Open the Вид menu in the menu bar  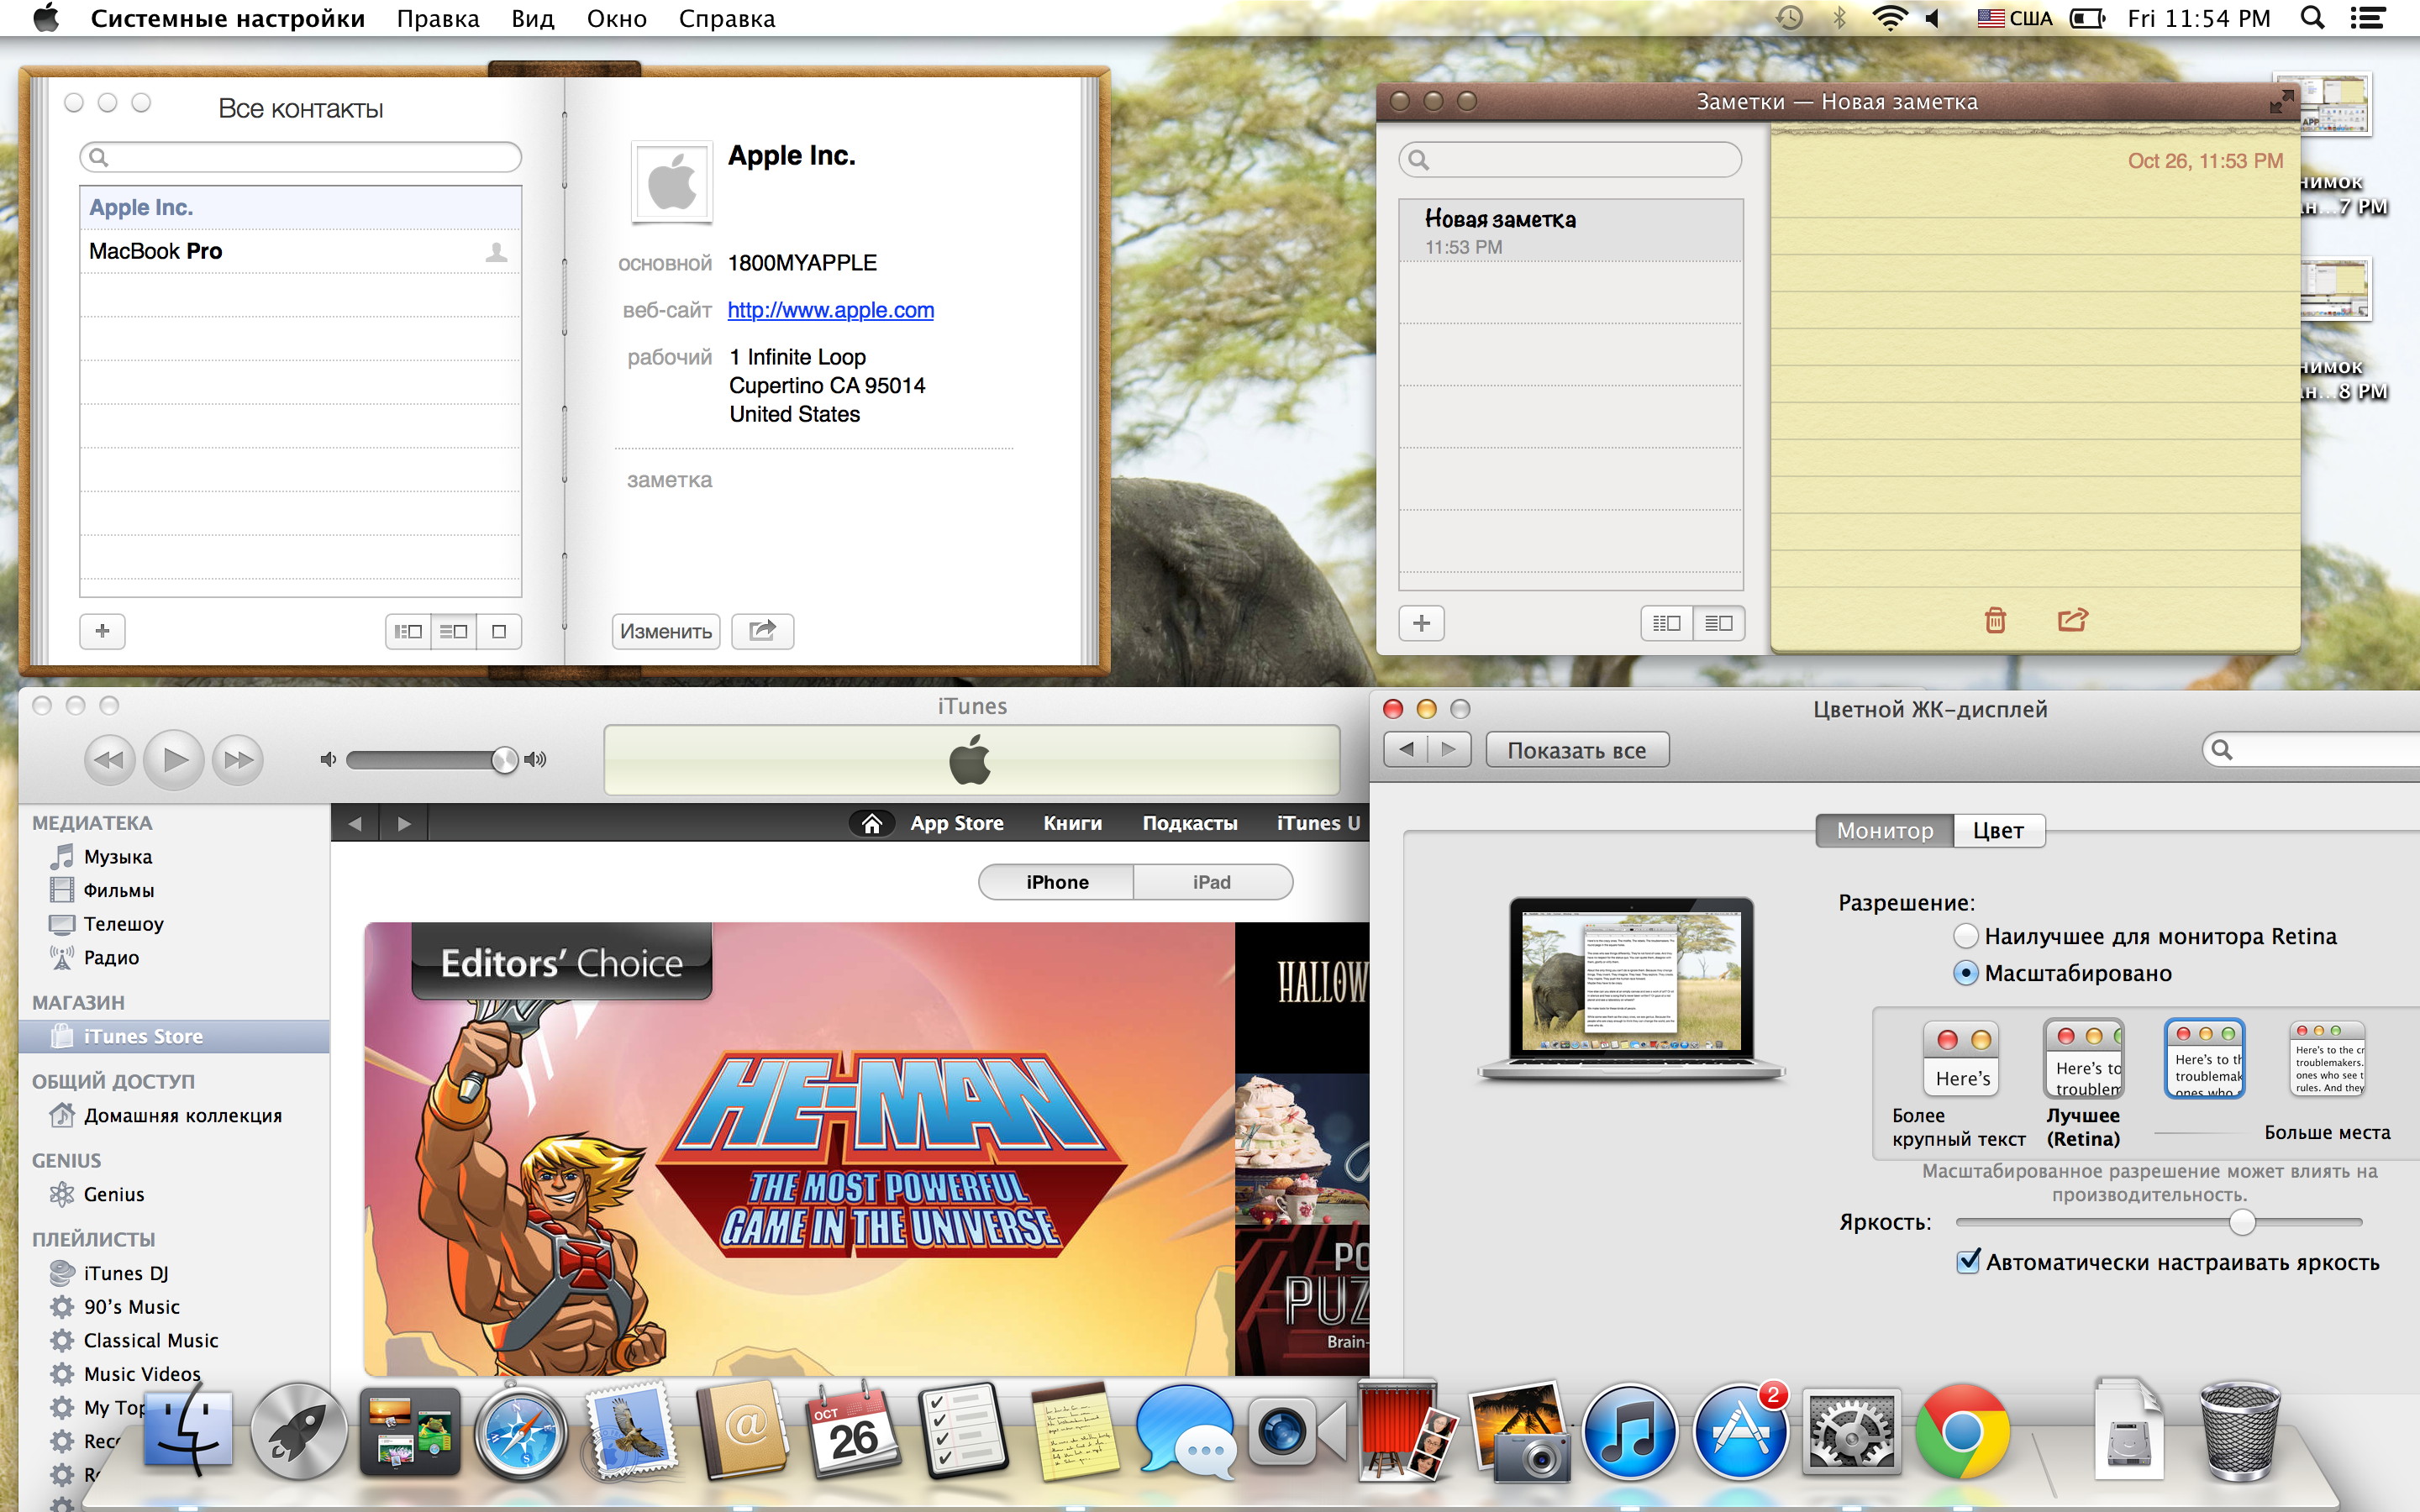click(532, 18)
